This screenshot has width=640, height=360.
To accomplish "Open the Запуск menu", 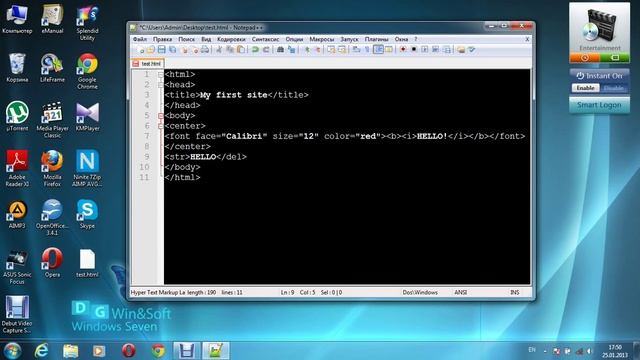I will click(x=349, y=39).
